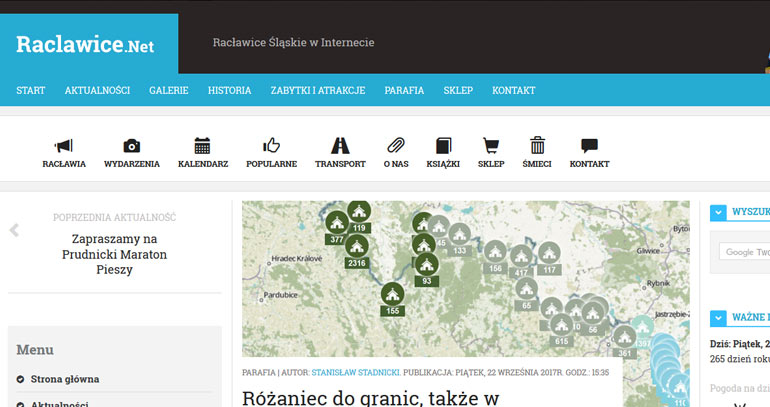Open author link Stanisław Stadnicki
This screenshot has width=770, height=407.
[x=356, y=373]
